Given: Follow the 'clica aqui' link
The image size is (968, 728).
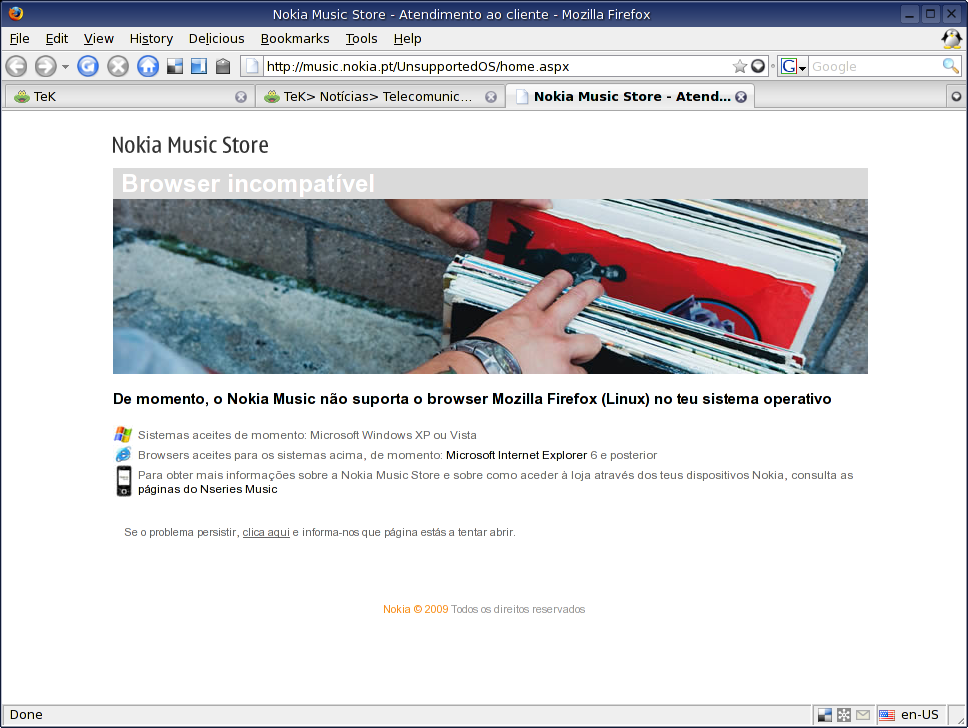Looking at the screenshot, I should click(x=266, y=532).
